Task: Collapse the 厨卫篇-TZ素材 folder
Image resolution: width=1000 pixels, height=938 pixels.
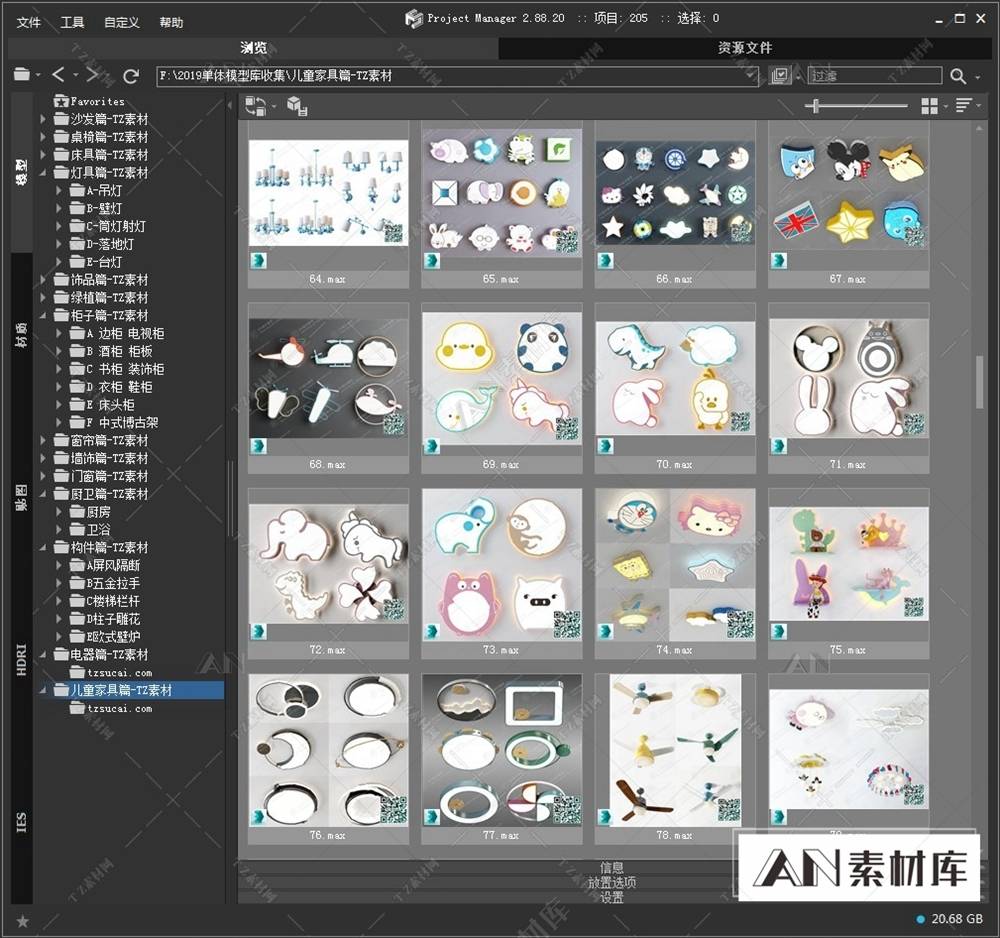Action: [x=43, y=494]
